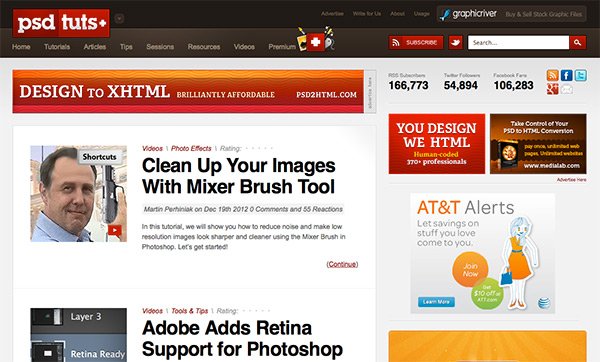
Task: Click the Write for Us link
Action: tap(367, 14)
